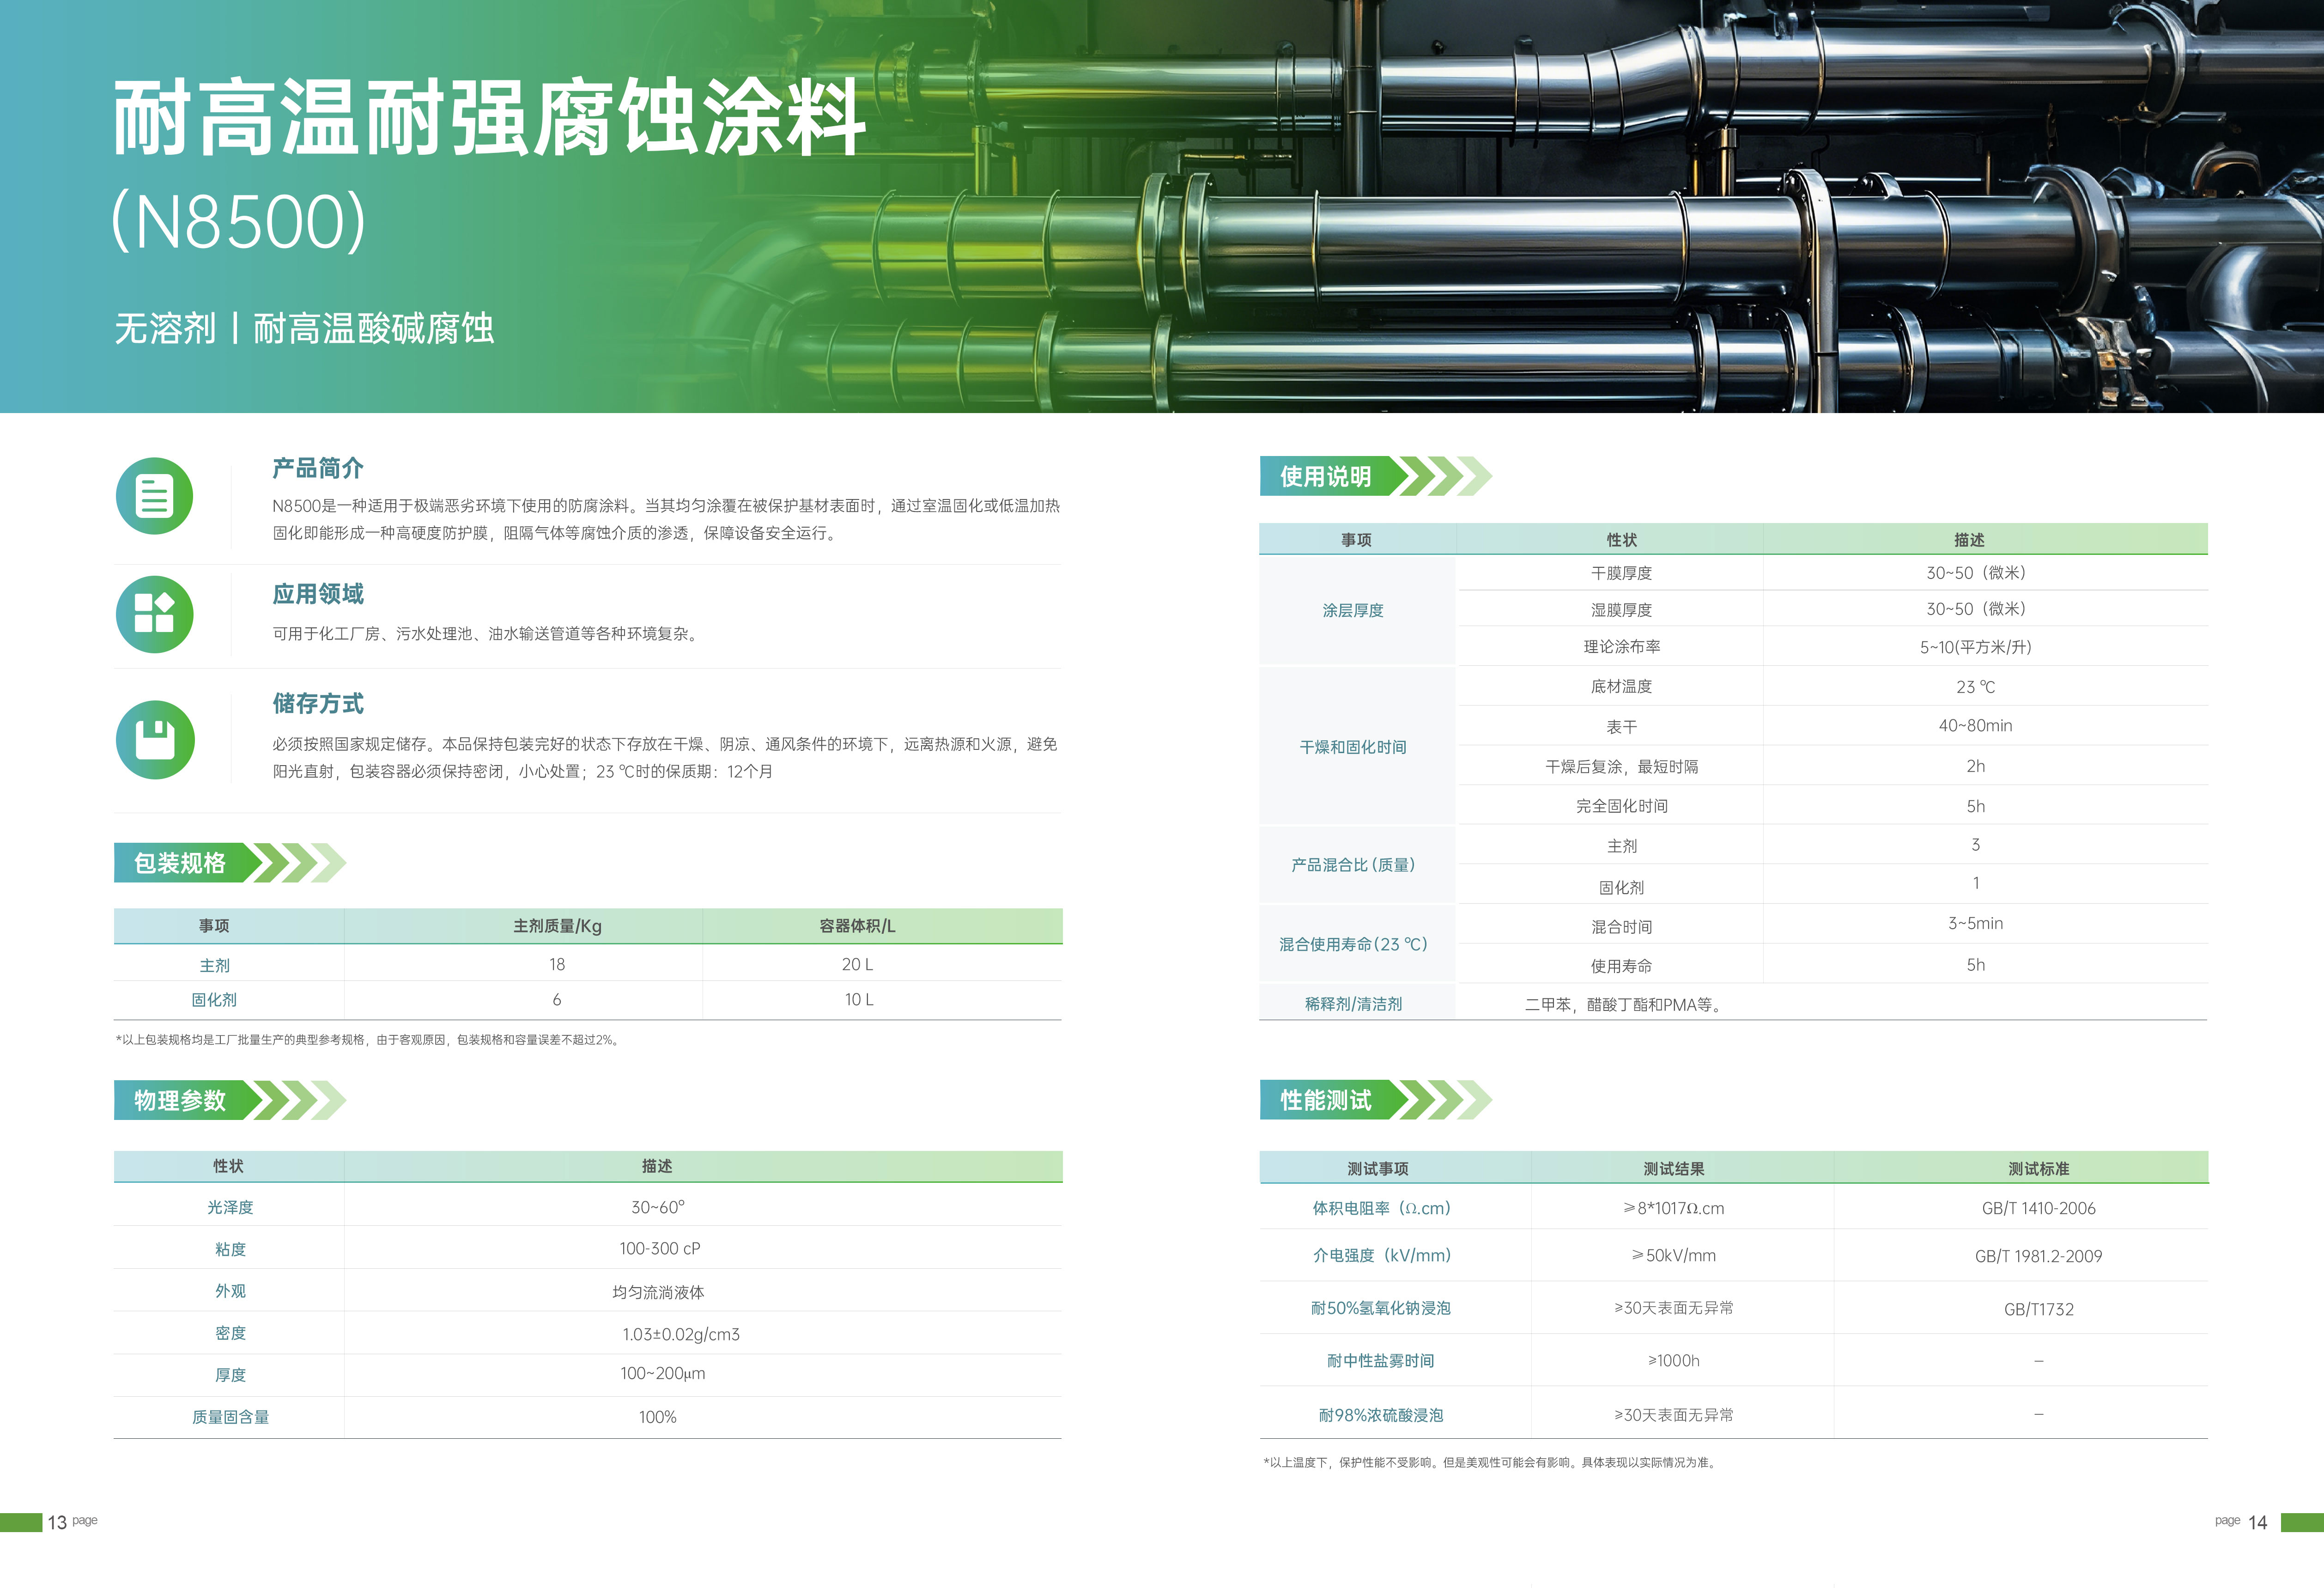This screenshot has height=1588, width=2324.
Task: Click the 主剂质量/Kg column header
Action: [557, 926]
